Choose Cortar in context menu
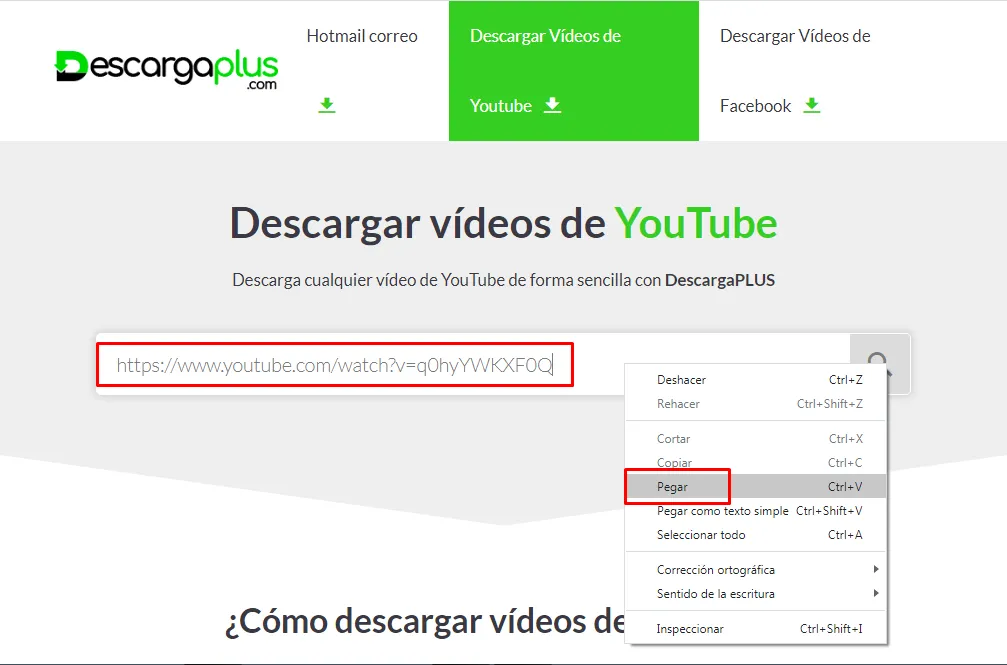 (x=756, y=439)
